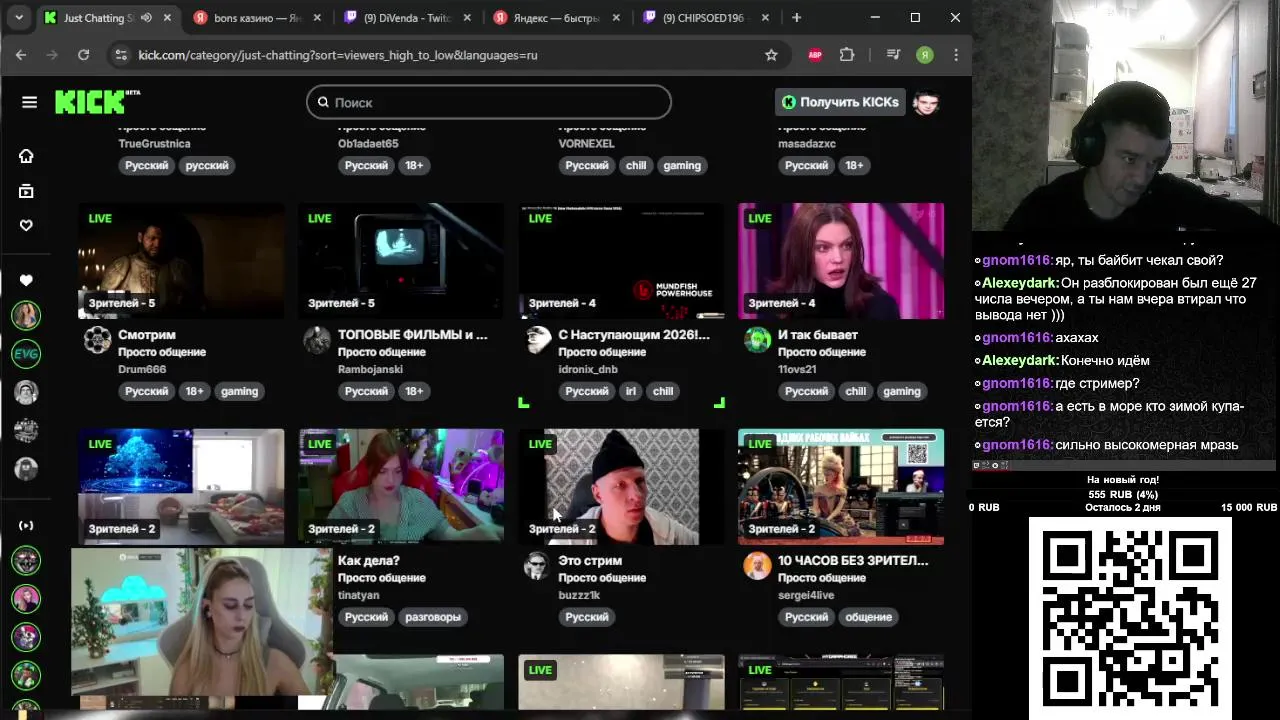The height and width of the screenshot is (720, 1280).
Task: Open 11ovs21 channel avatar
Action: [x=757, y=340]
